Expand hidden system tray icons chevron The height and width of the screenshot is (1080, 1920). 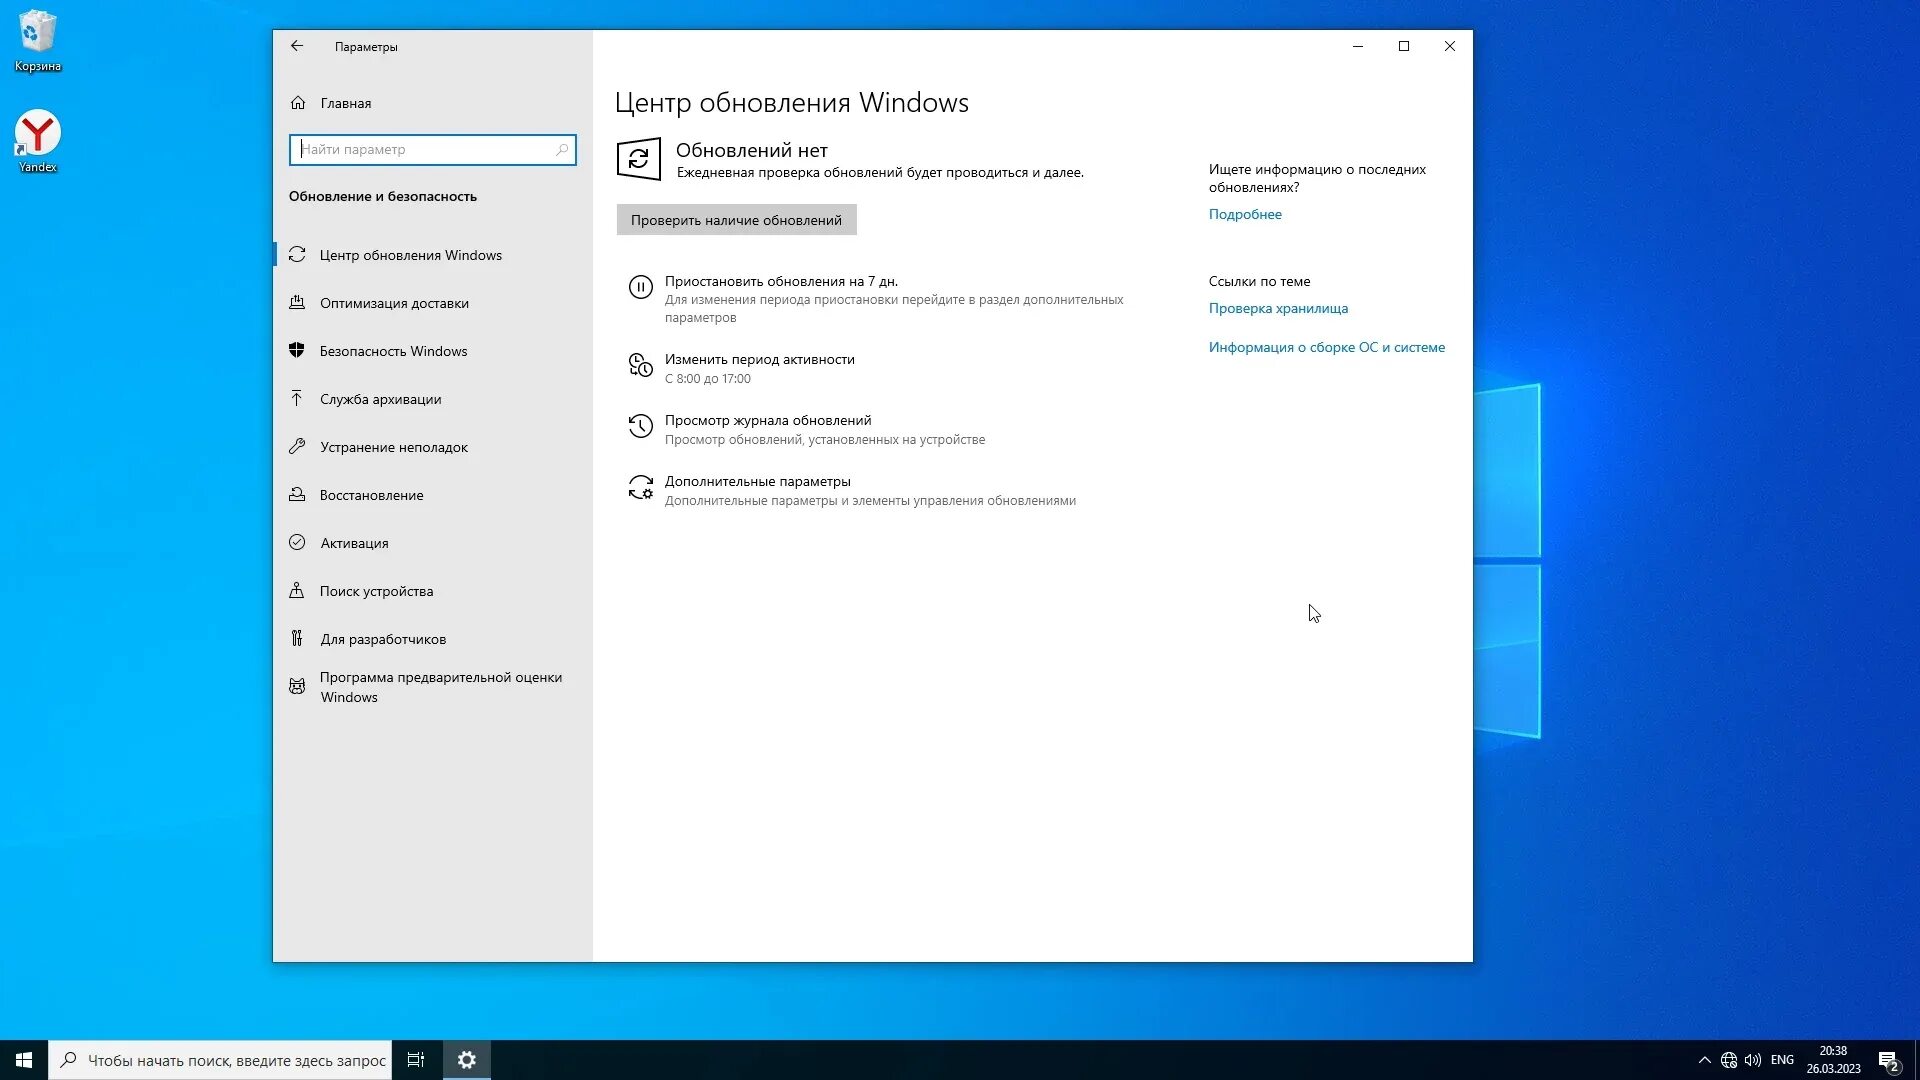1704,1060
